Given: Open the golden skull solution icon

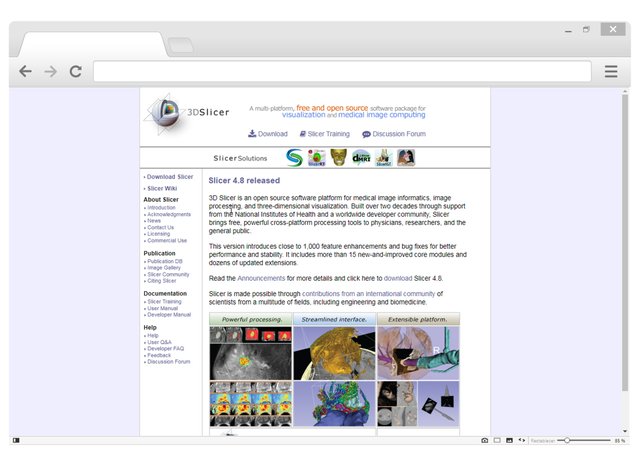Looking at the screenshot, I should point(338,157).
